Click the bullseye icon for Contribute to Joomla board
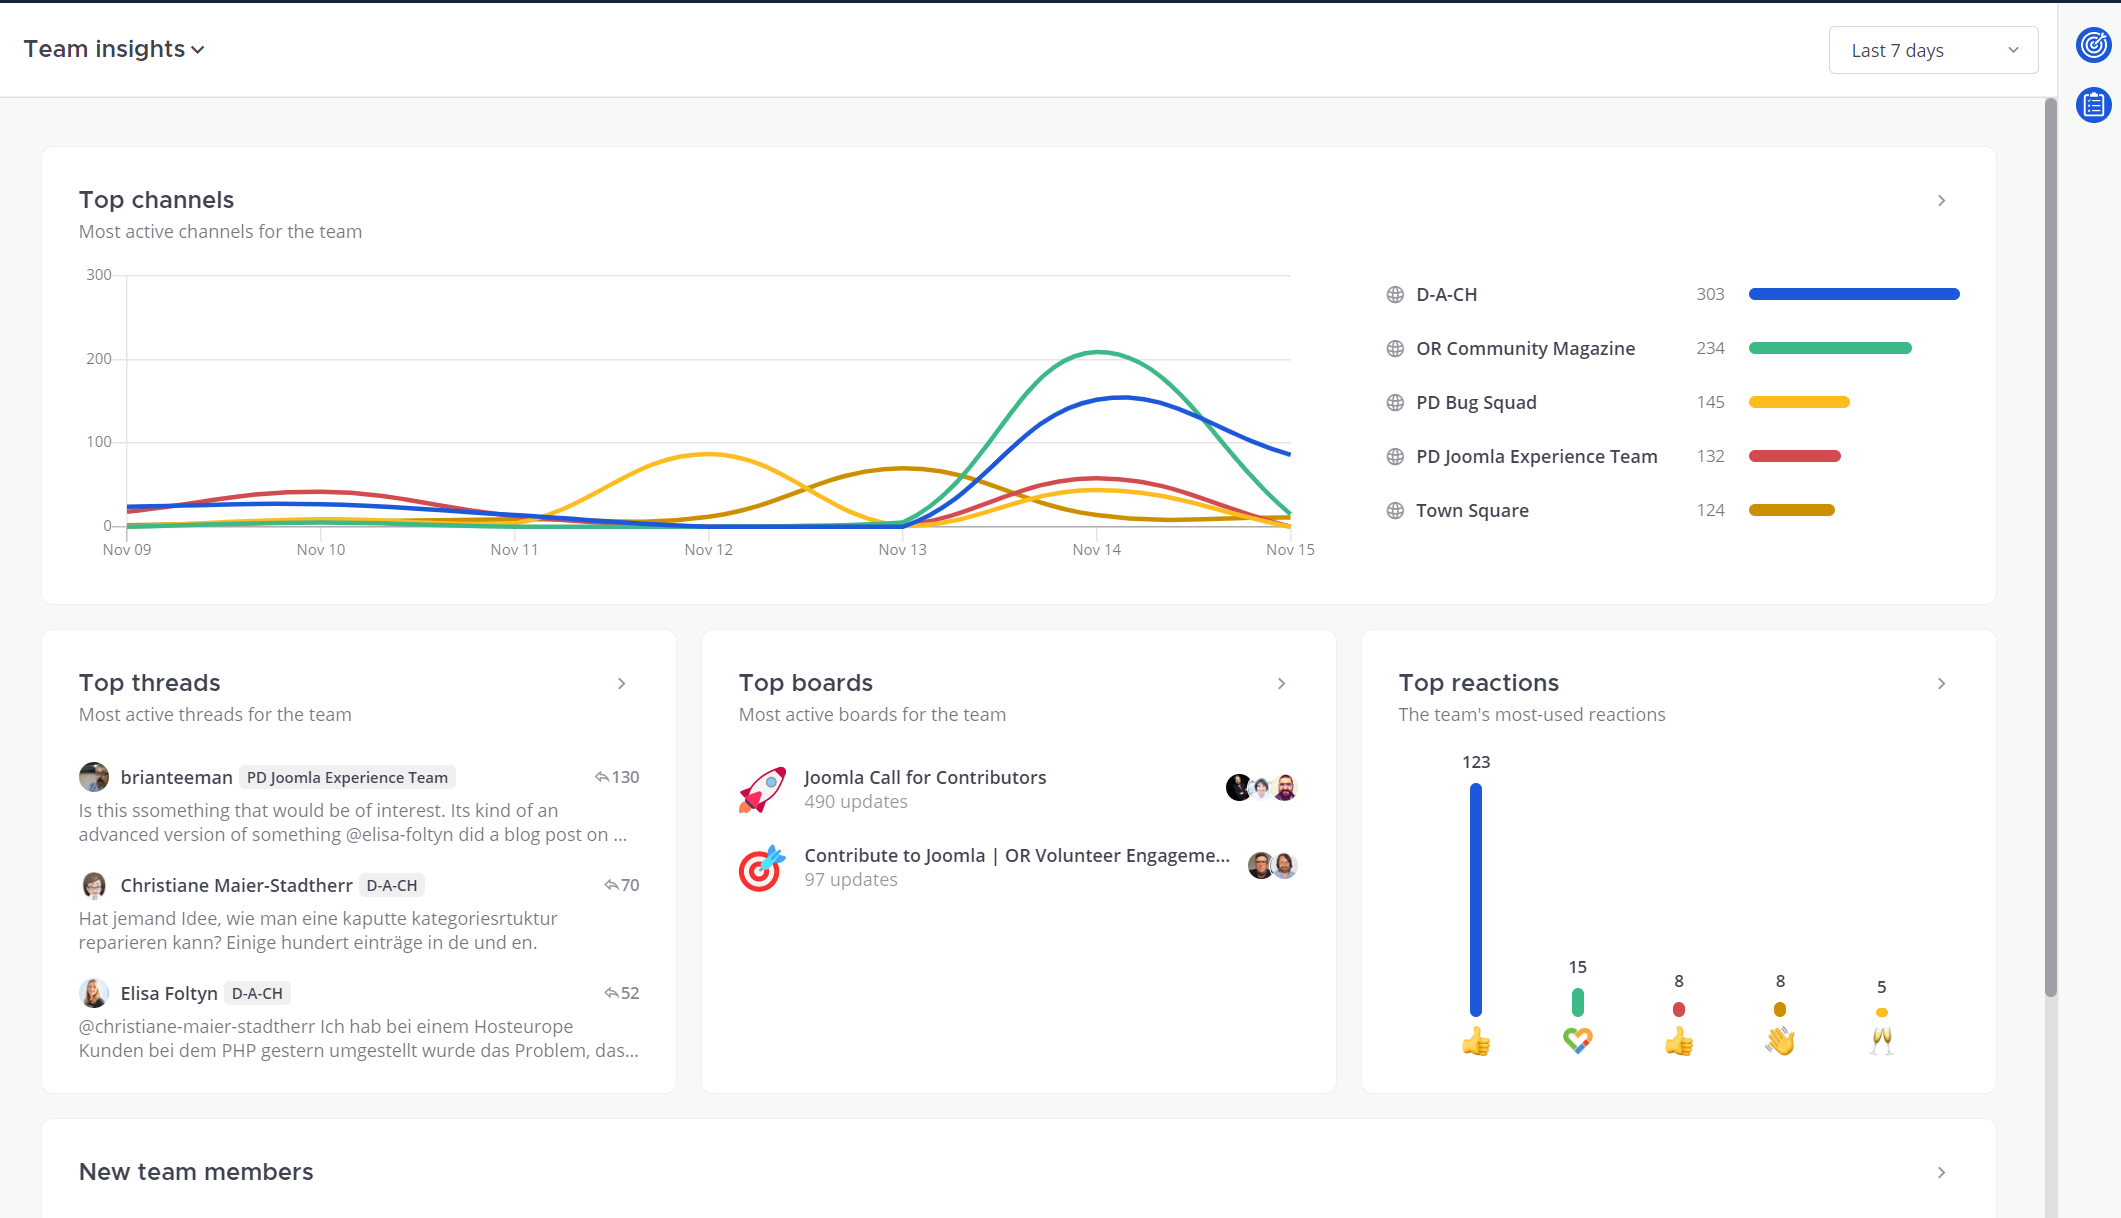Screen dimensions: 2121x1218 pyautogui.click(x=762, y=868)
